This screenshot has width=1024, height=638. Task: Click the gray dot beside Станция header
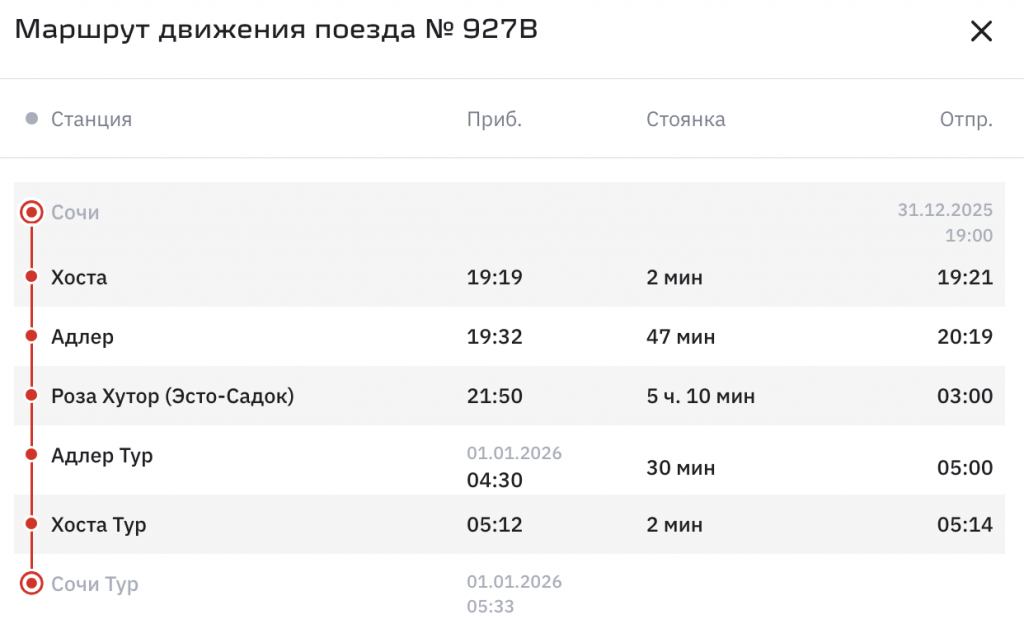[x=31, y=119]
